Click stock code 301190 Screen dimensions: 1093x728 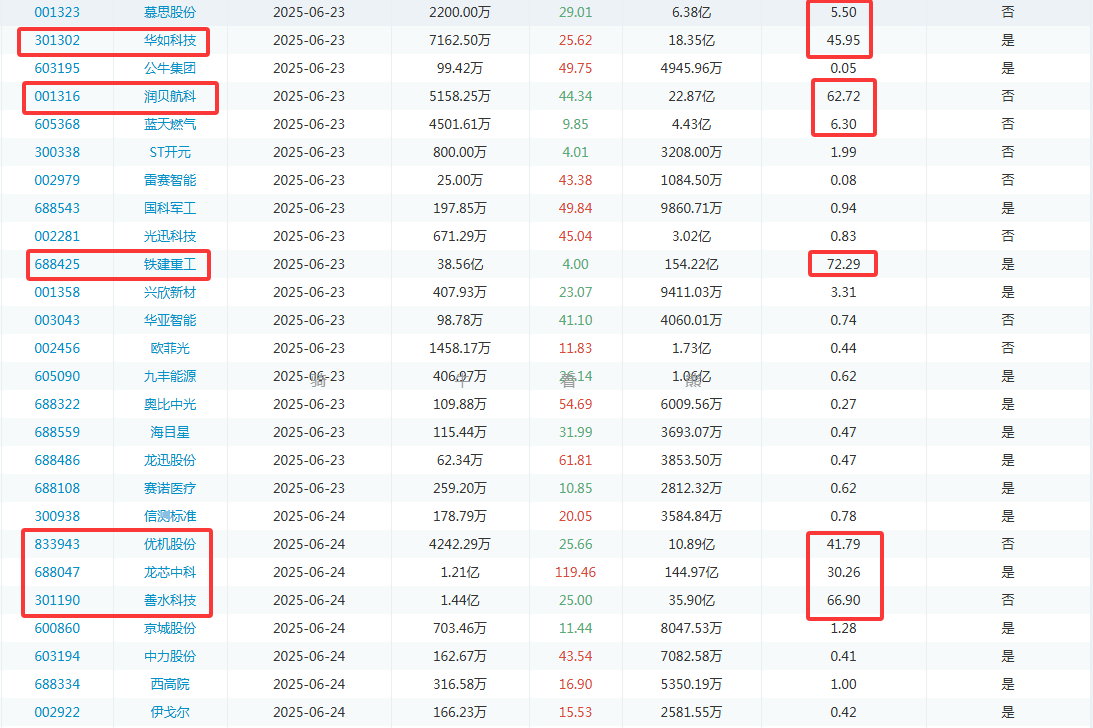tap(57, 600)
